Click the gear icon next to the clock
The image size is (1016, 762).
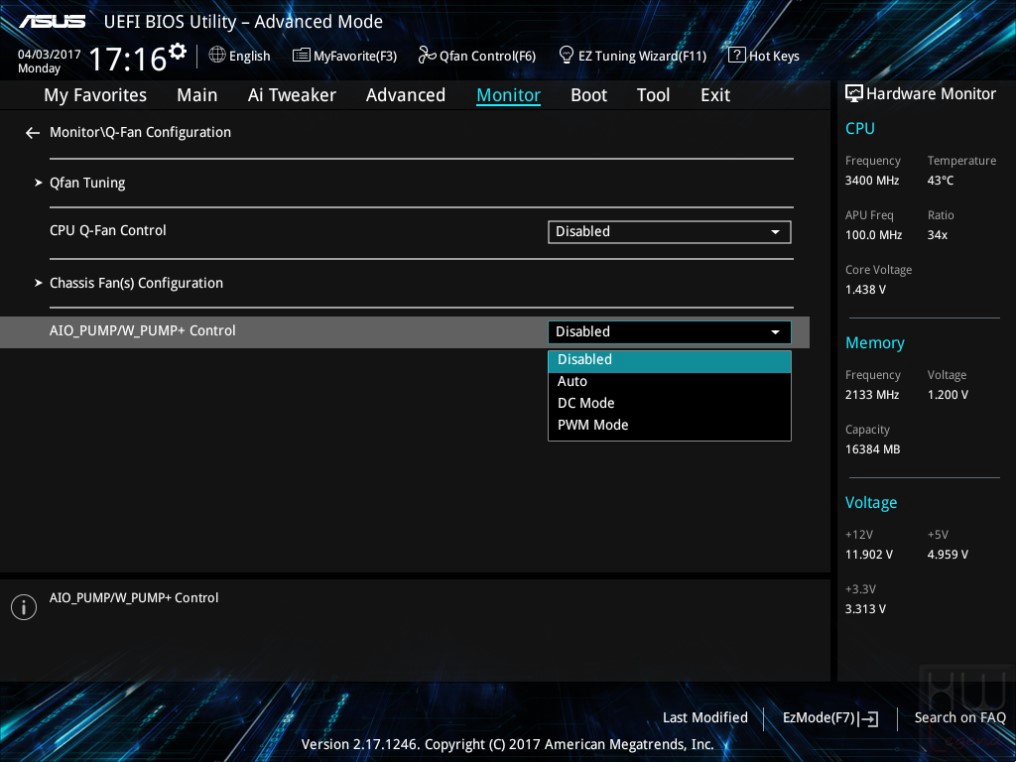178,51
